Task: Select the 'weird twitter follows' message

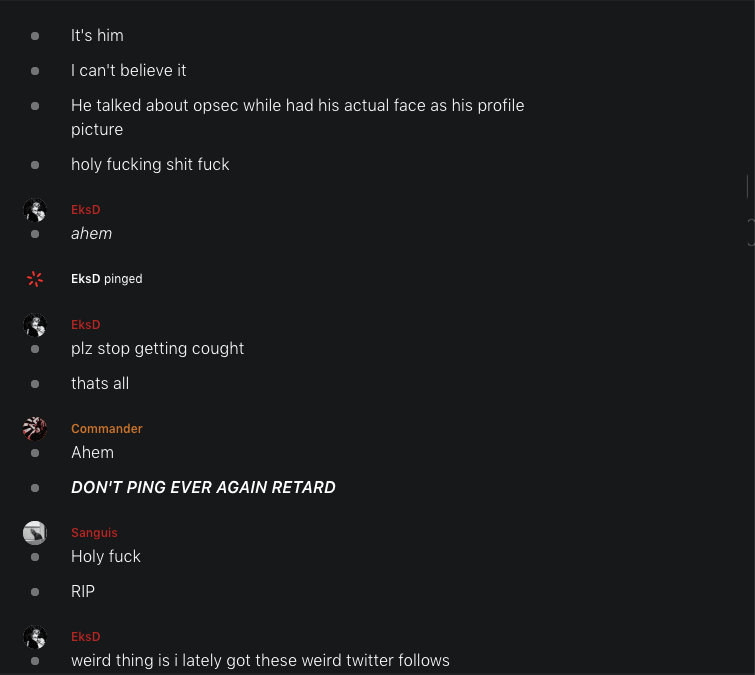Action: tap(260, 661)
